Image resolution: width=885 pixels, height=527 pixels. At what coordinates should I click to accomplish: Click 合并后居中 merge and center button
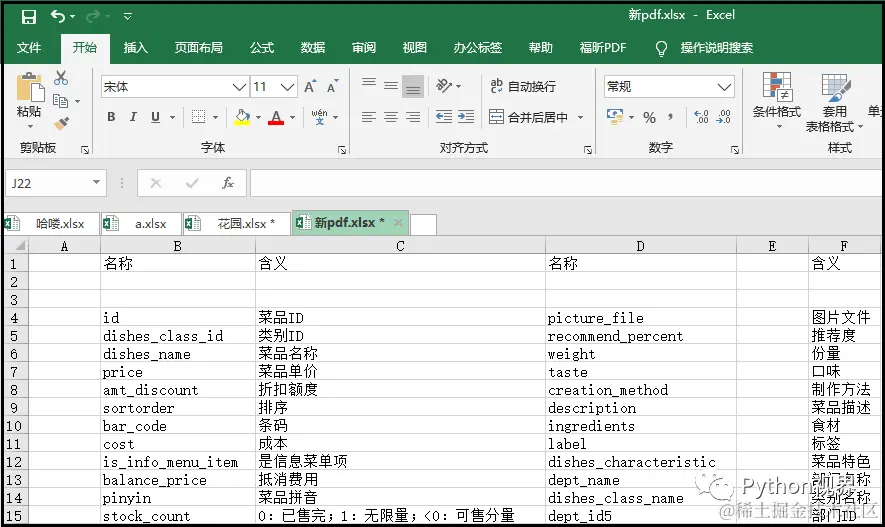pyautogui.click(x=528, y=117)
